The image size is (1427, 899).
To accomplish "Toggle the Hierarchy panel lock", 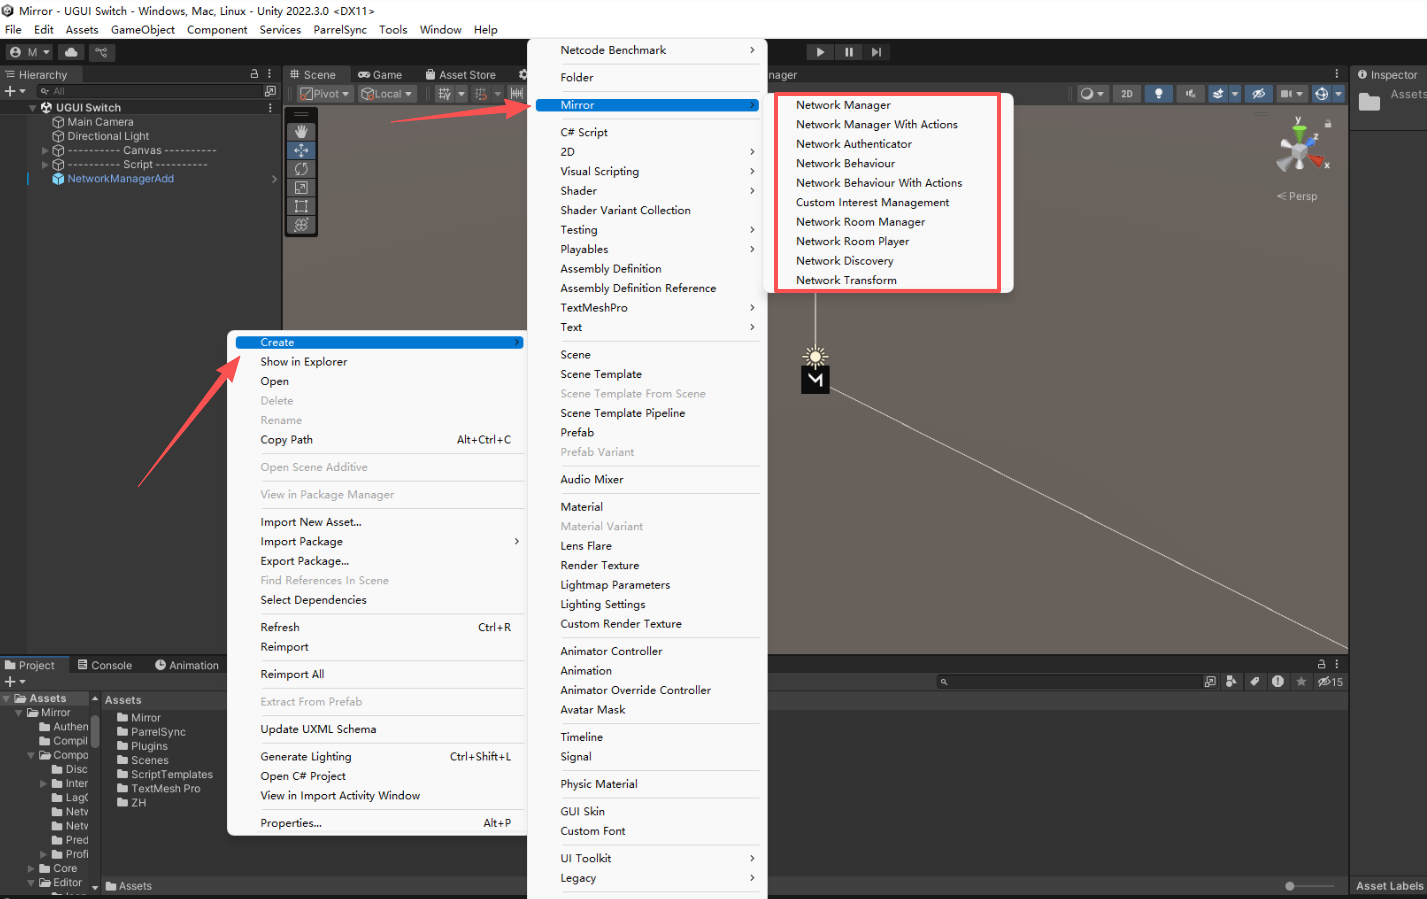I will pos(255,74).
